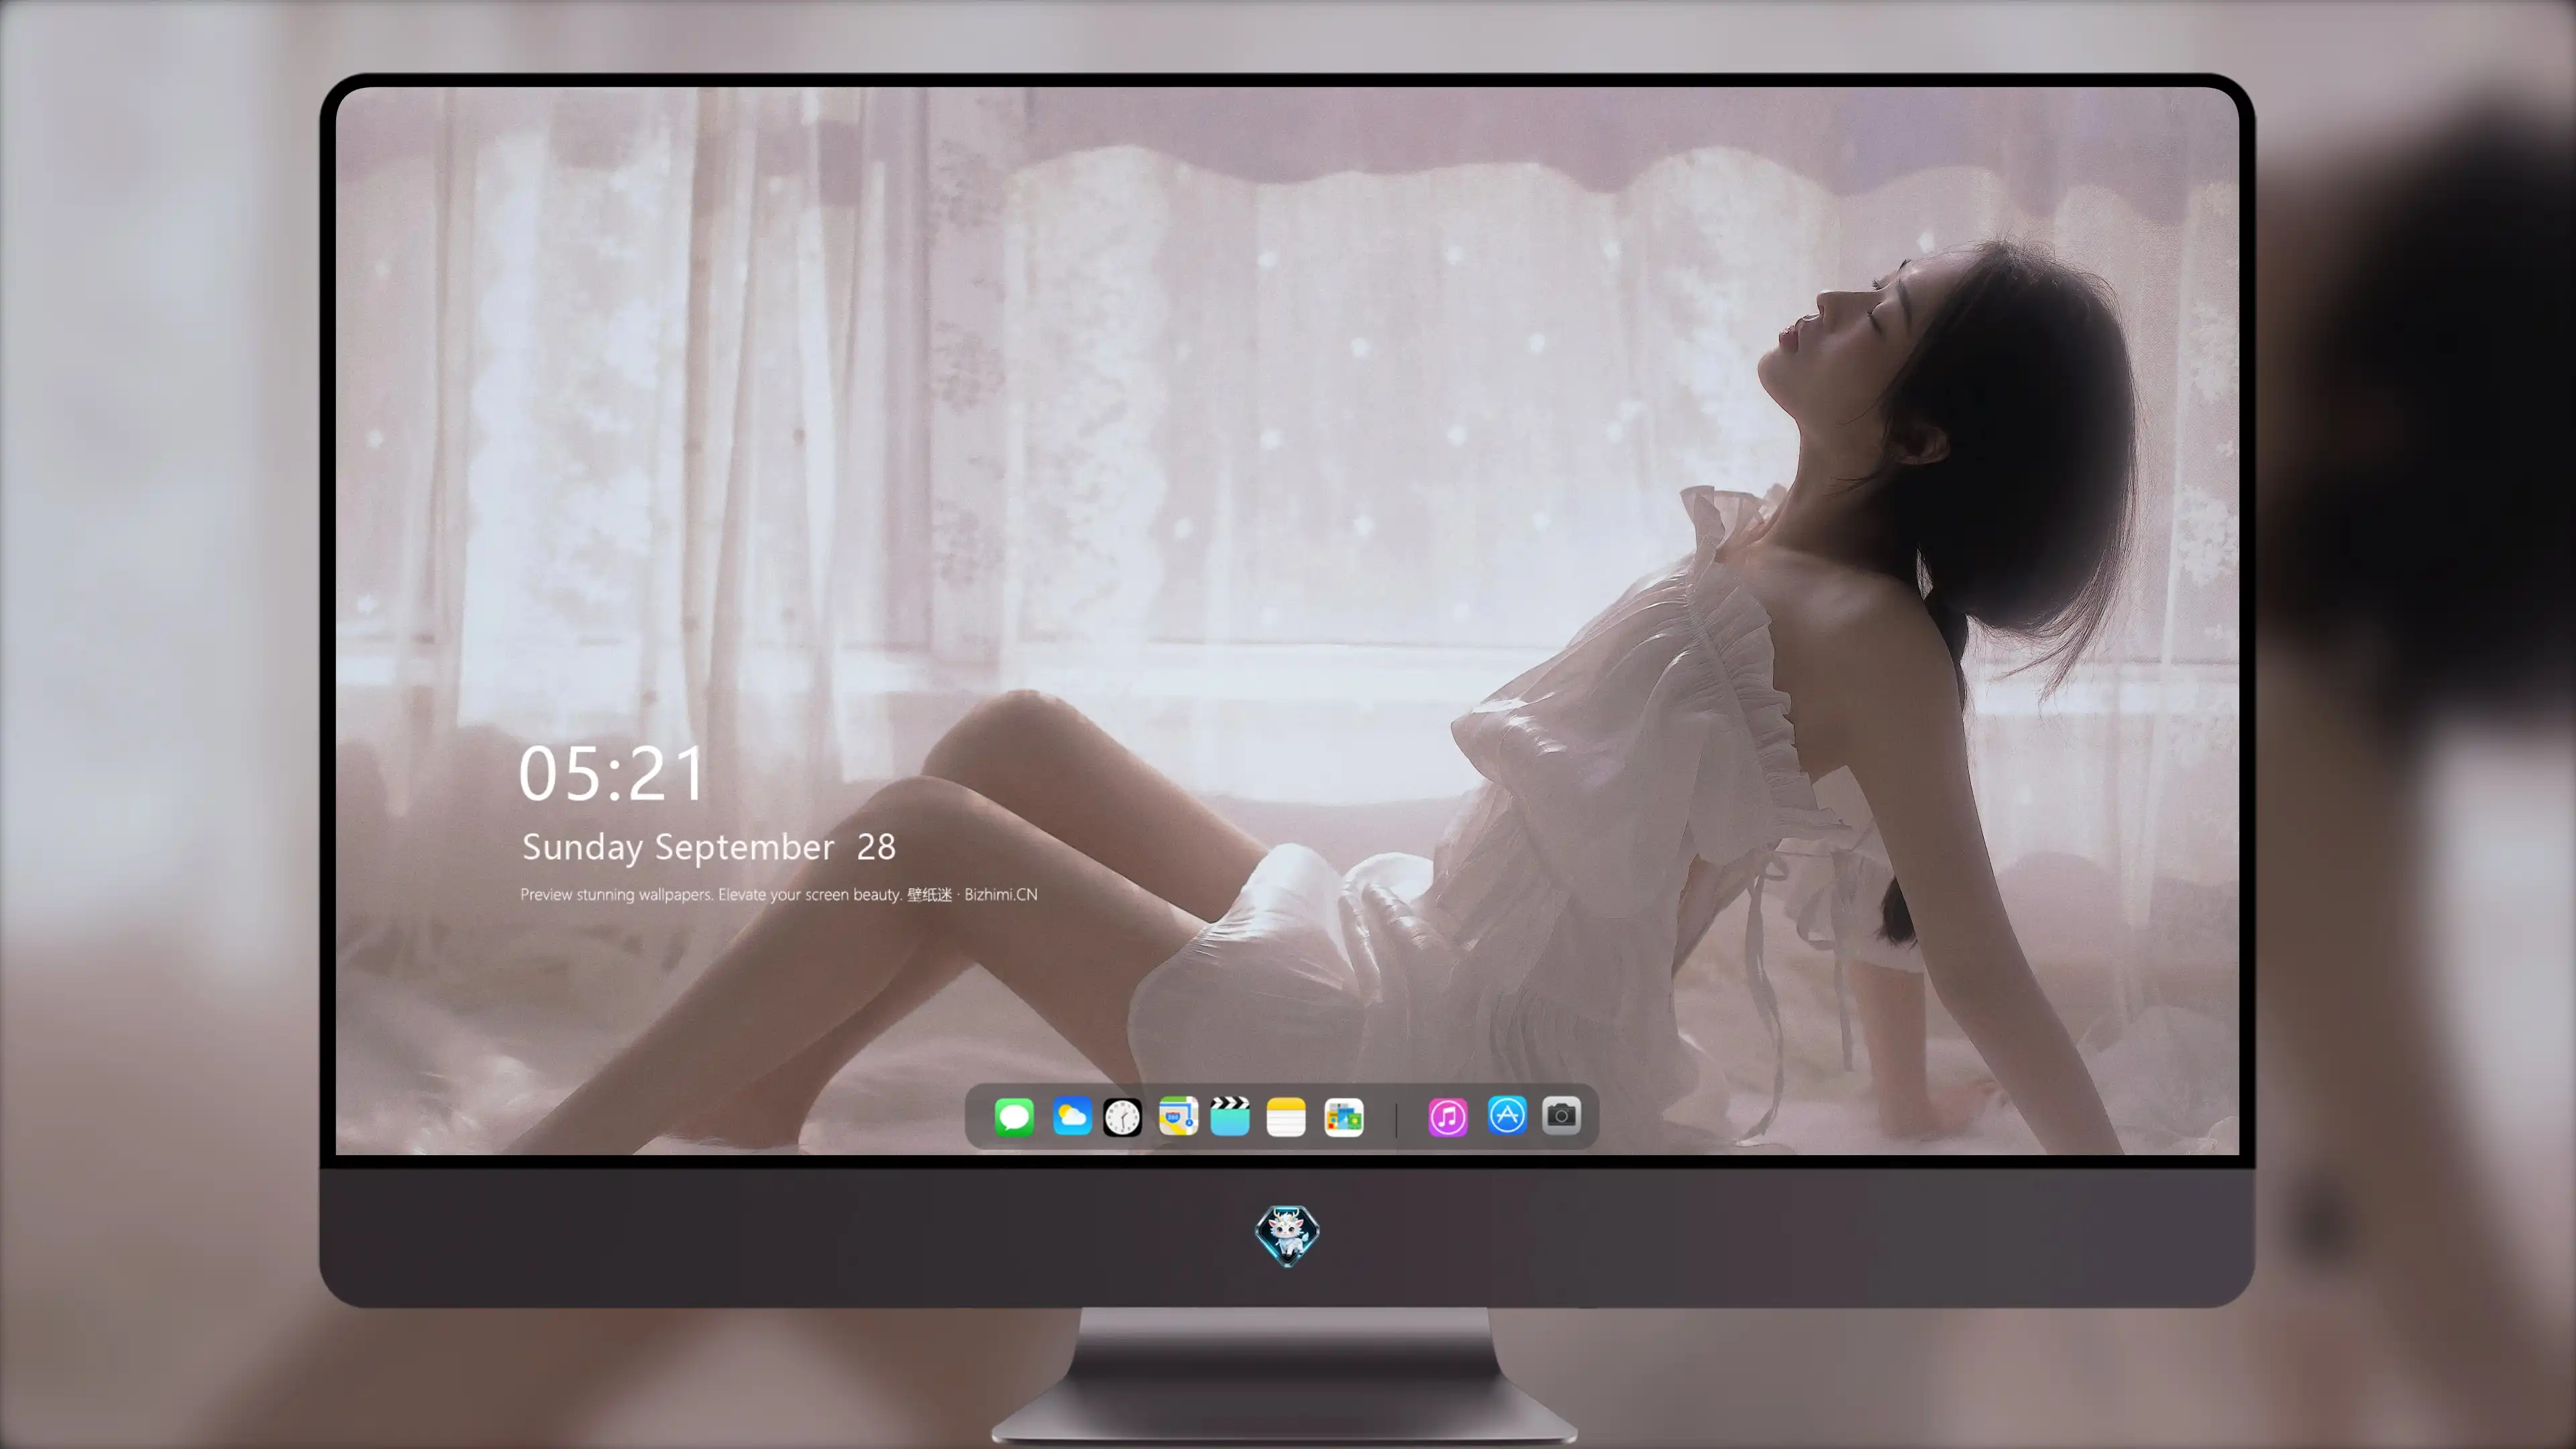This screenshot has width=2576, height=1449.
Task: Open the Messages app in the dock
Action: (x=1014, y=1116)
